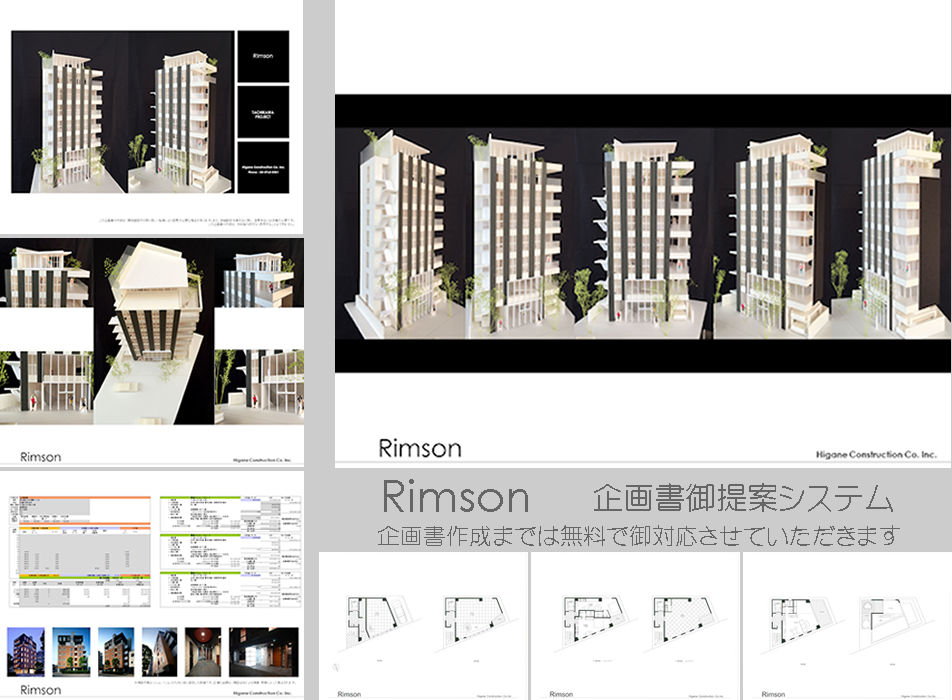
Task: Click the '企画書御提案システム' banner title
Action: [743, 498]
